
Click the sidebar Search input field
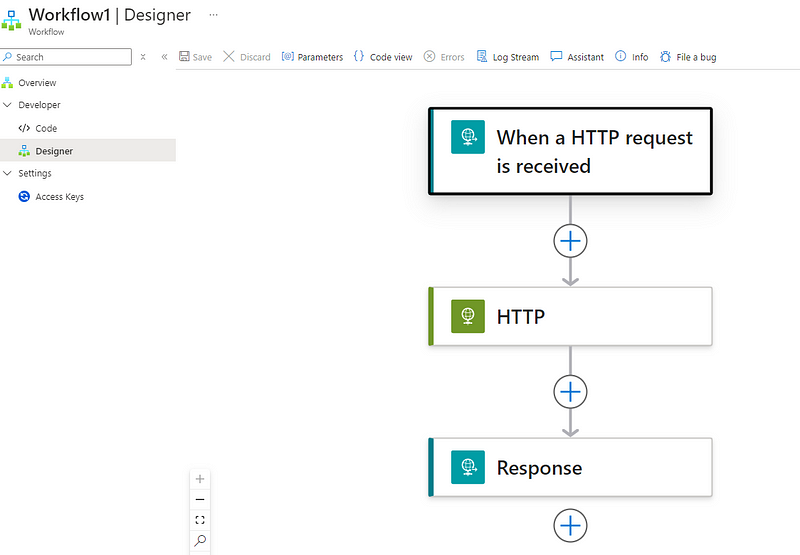(66, 57)
